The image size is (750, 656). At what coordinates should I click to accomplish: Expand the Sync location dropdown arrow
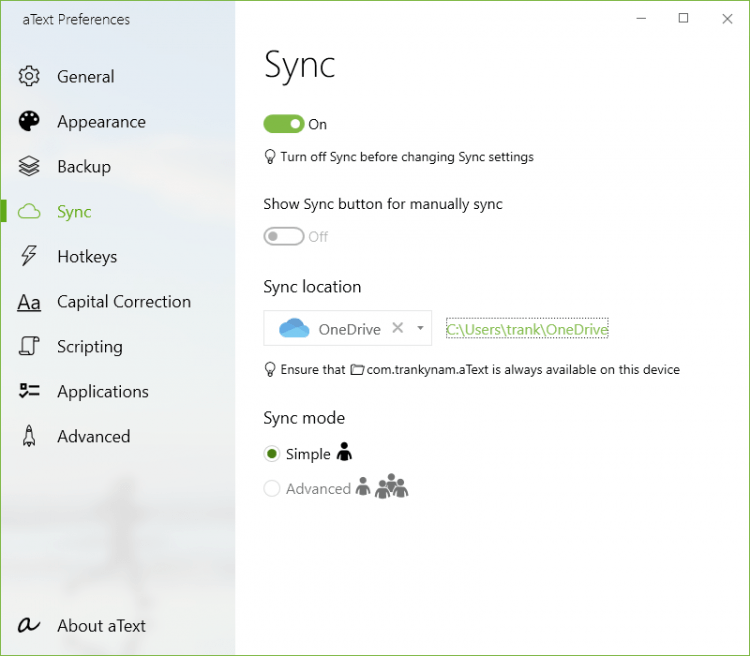pos(421,328)
